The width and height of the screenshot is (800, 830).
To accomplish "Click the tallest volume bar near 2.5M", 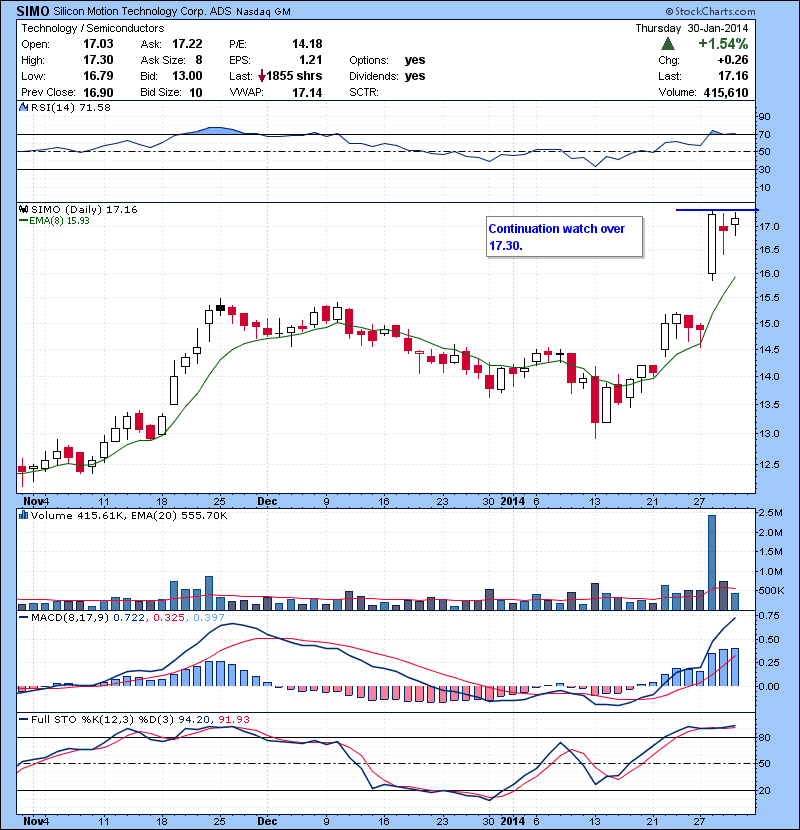I will click(x=712, y=562).
